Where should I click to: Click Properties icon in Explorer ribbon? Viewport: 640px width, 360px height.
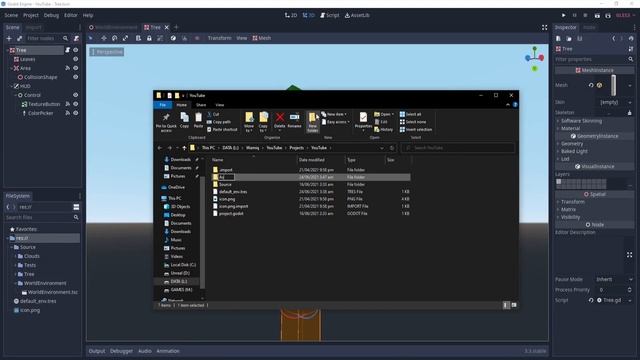pos(363,121)
